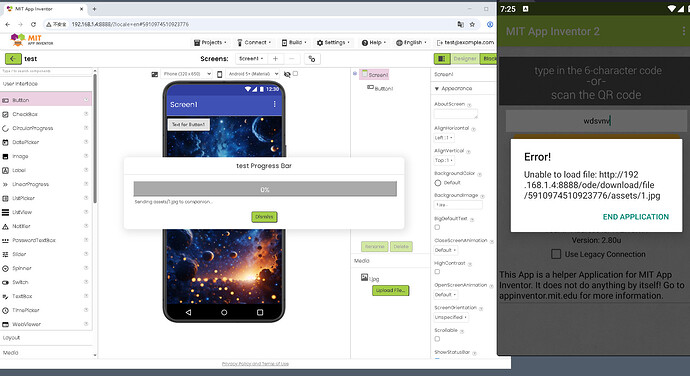The width and height of the screenshot is (690, 376).
Task: Open the Settings menu
Action: click(333, 42)
